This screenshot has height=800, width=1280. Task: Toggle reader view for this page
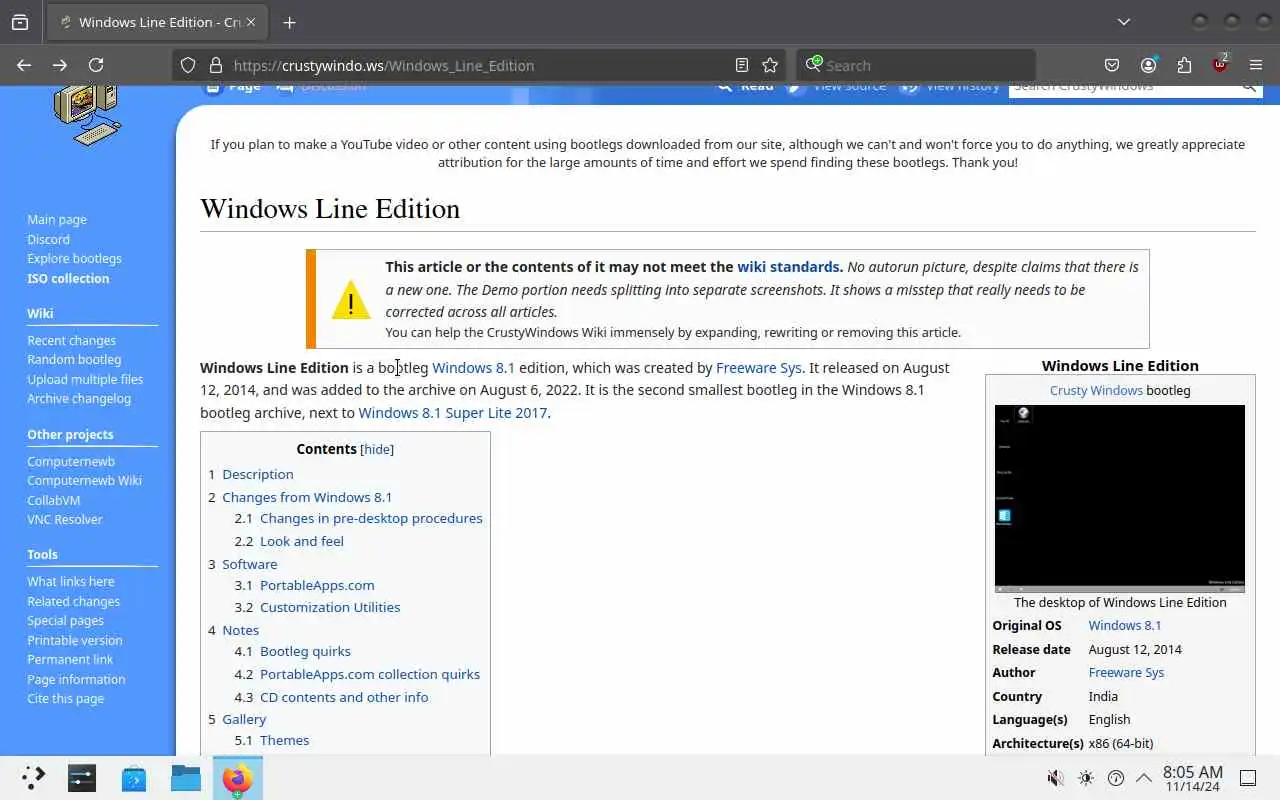pyautogui.click(x=742, y=65)
